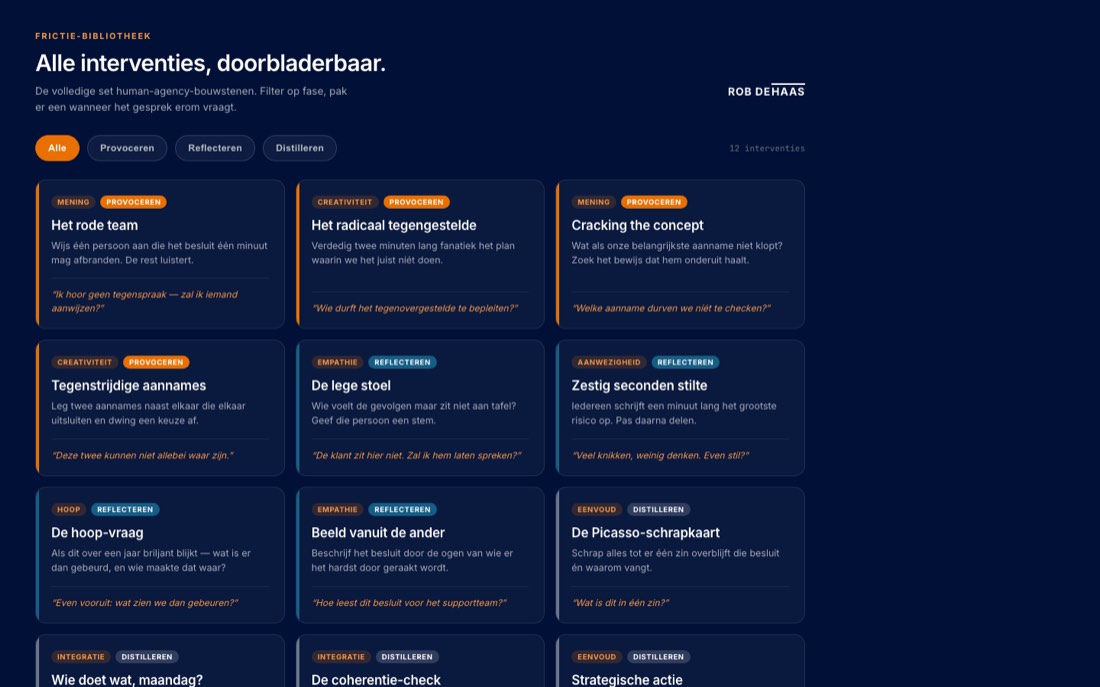Click the FRICTIE-BIBLIOTHEEK header label
1100x687 pixels.
coord(93,36)
